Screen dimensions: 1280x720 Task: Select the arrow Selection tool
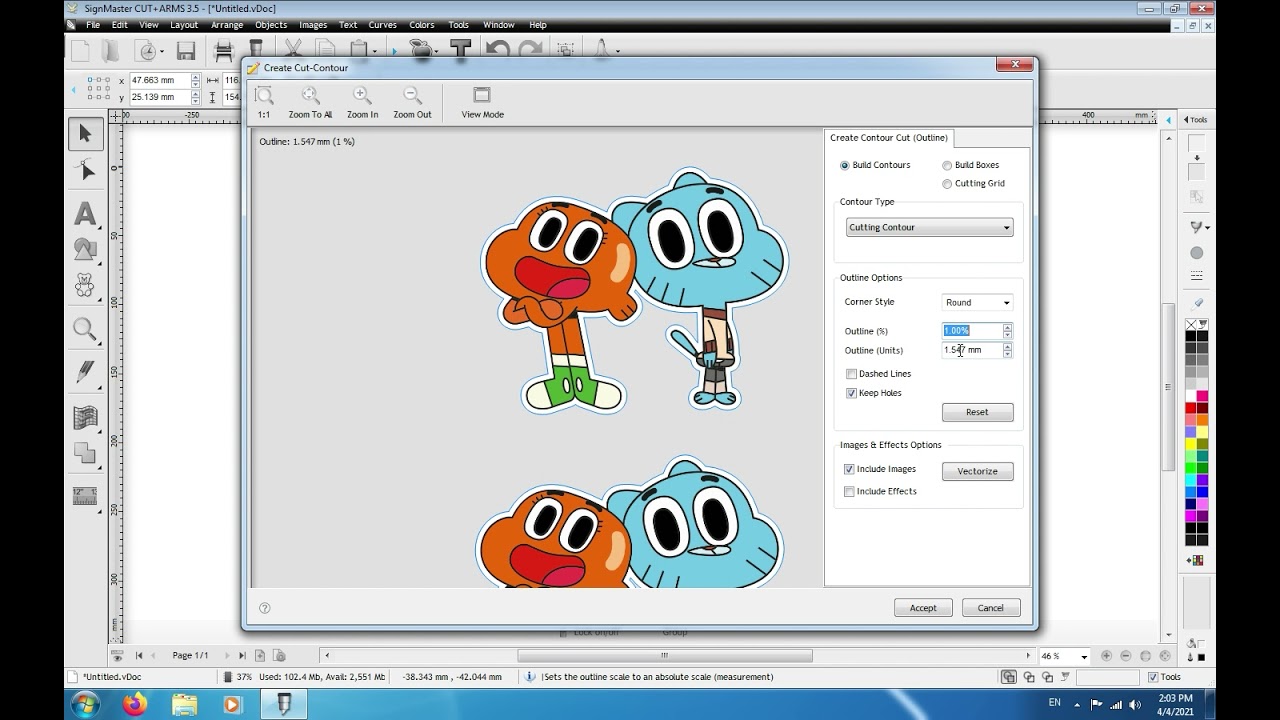(86, 133)
